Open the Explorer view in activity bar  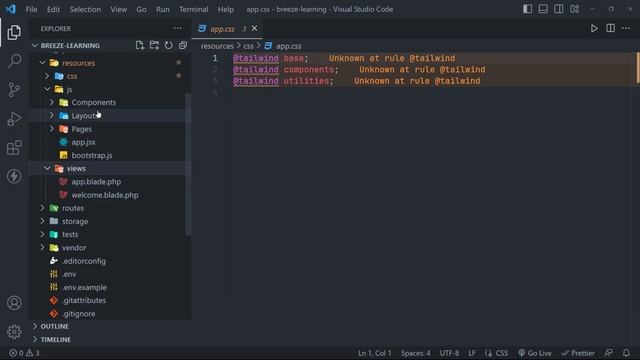click(14, 32)
